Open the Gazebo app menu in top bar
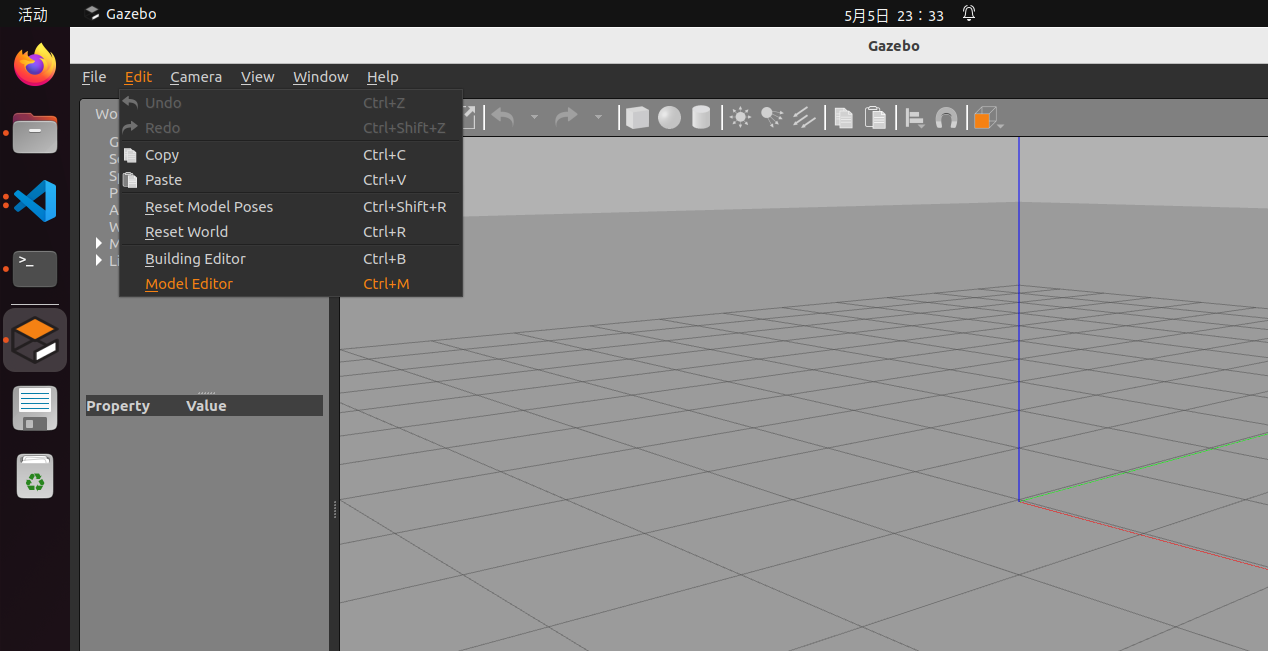1268x651 pixels. tap(121, 14)
